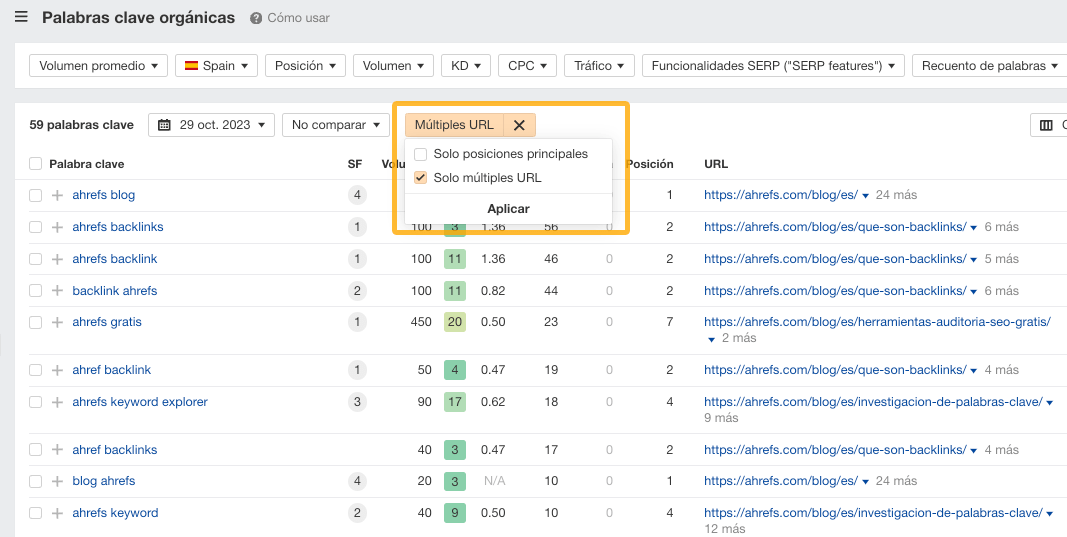The height and width of the screenshot is (537, 1067).
Task: Open the Spain country dropdown
Action: (216, 66)
